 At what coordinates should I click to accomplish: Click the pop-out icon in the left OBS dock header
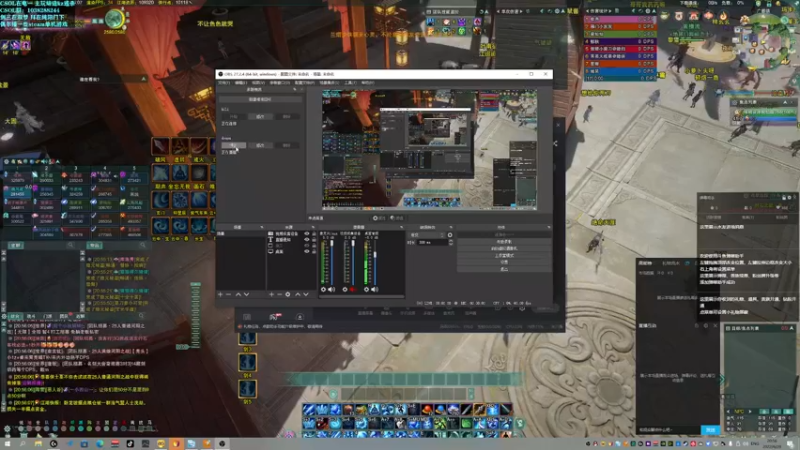pos(294,89)
